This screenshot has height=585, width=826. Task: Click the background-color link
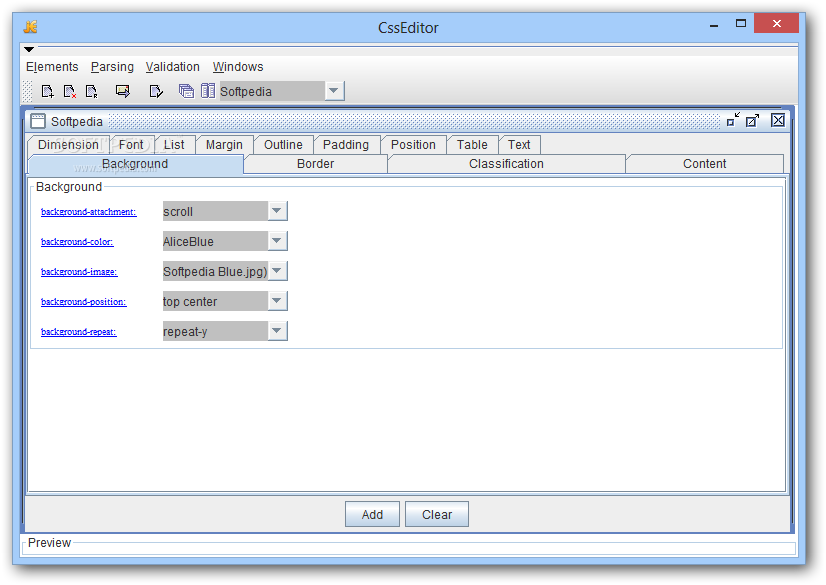pyautogui.click(x=77, y=242)
